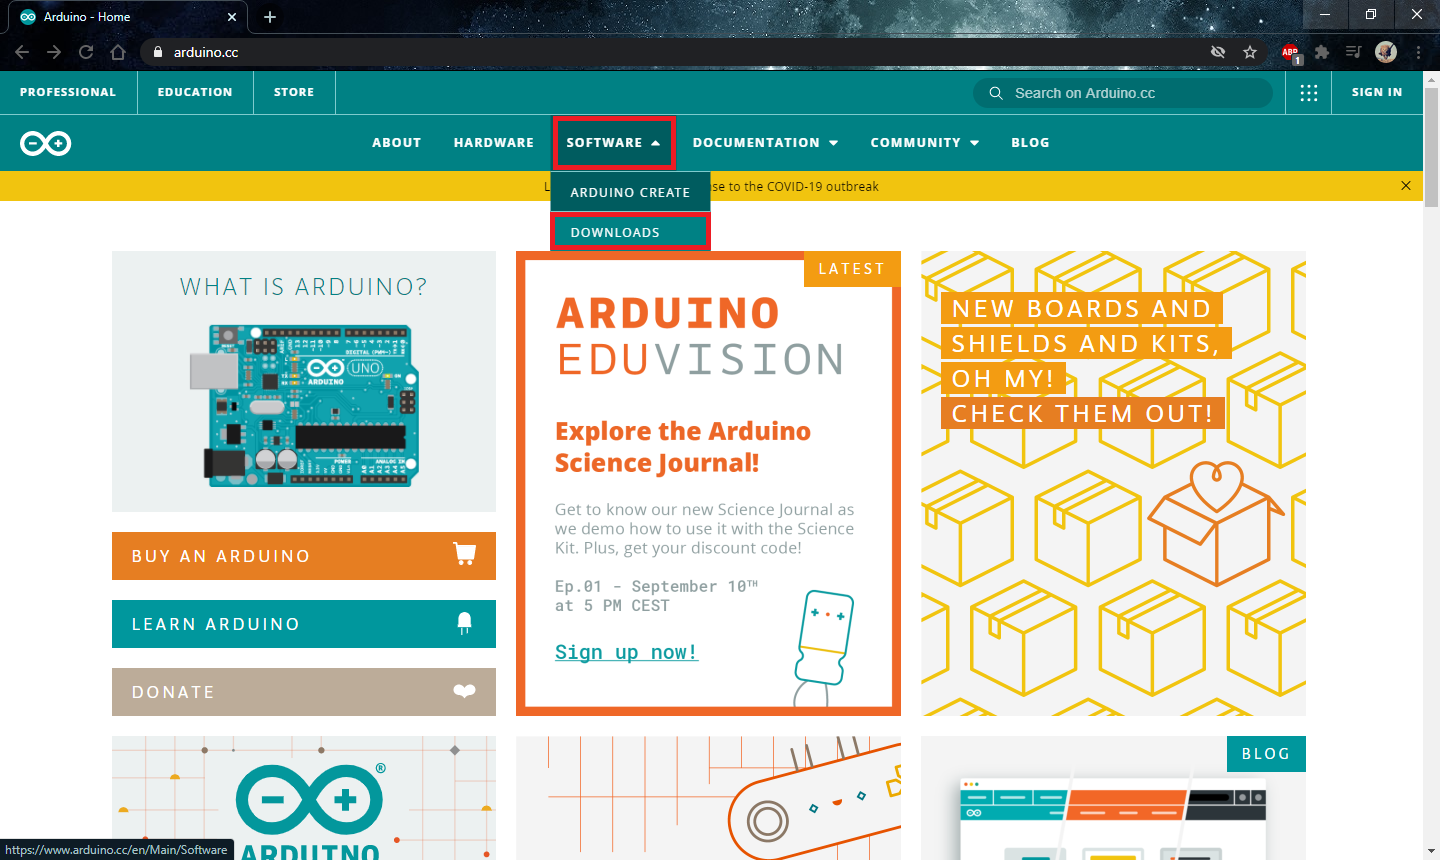Click the Chrome profile avatar
The height and width of the screenshot is (860, 1440).
1386,52
